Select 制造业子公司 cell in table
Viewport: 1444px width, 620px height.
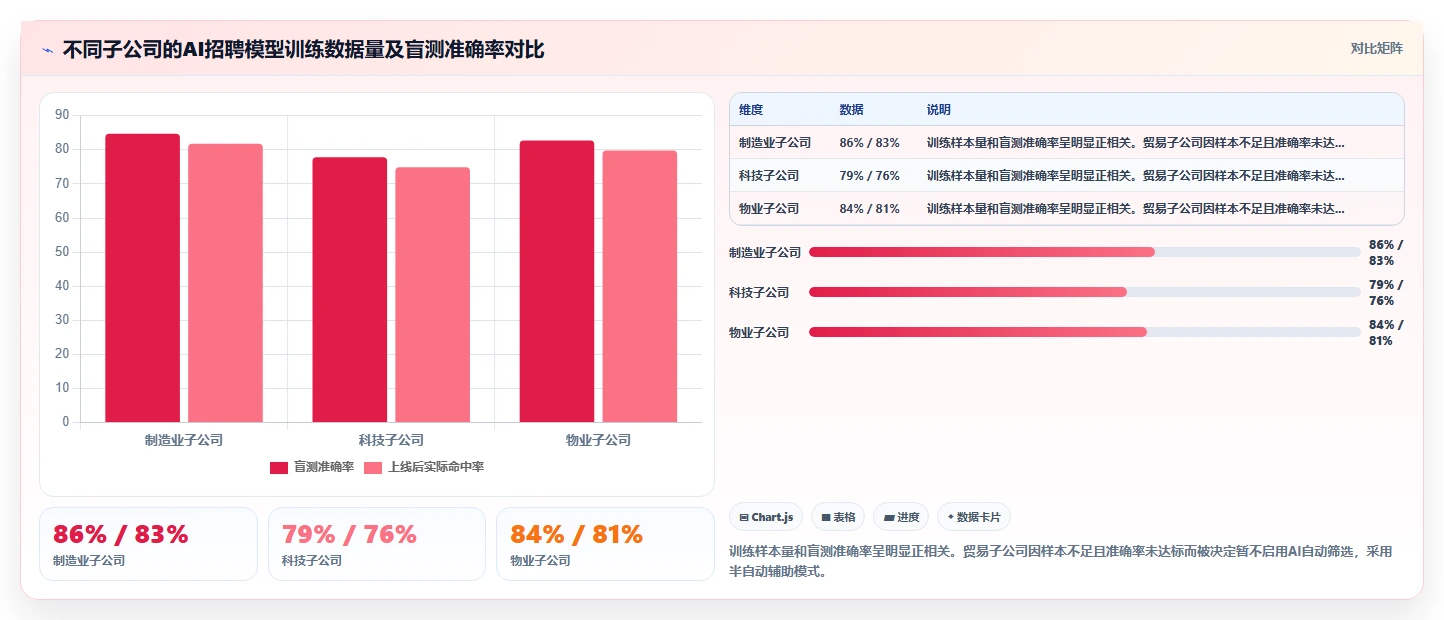pos(775,142)
